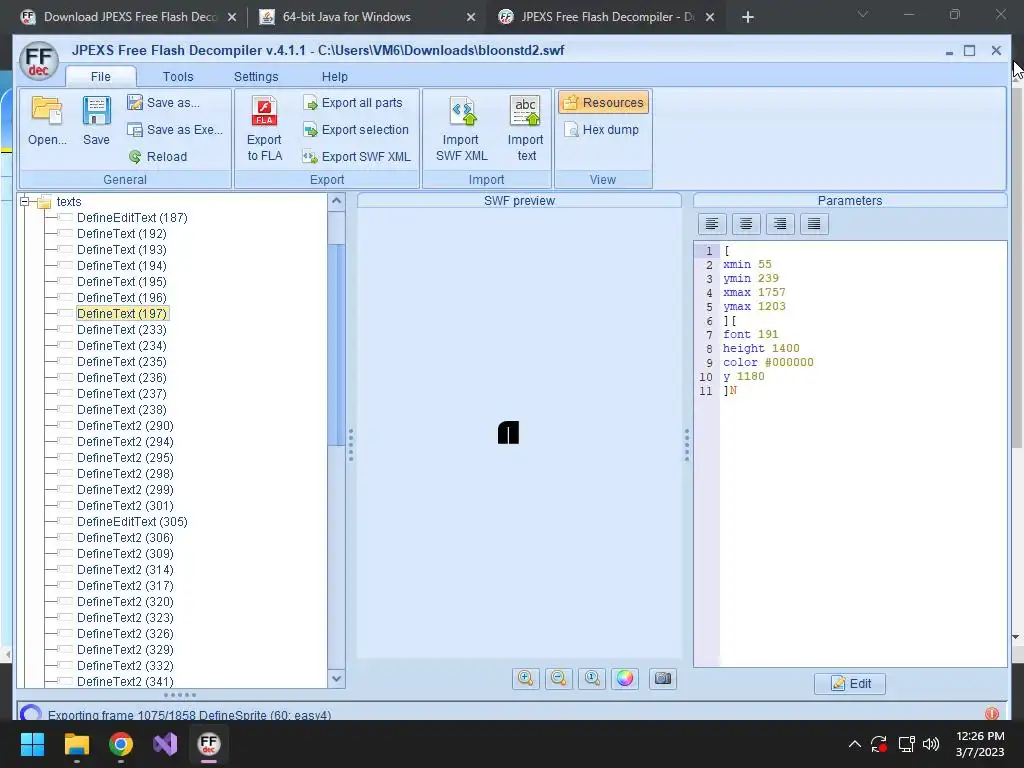1024x768 pixels.
Task: Choose Save as... in General group
Action: click(164, 103)
